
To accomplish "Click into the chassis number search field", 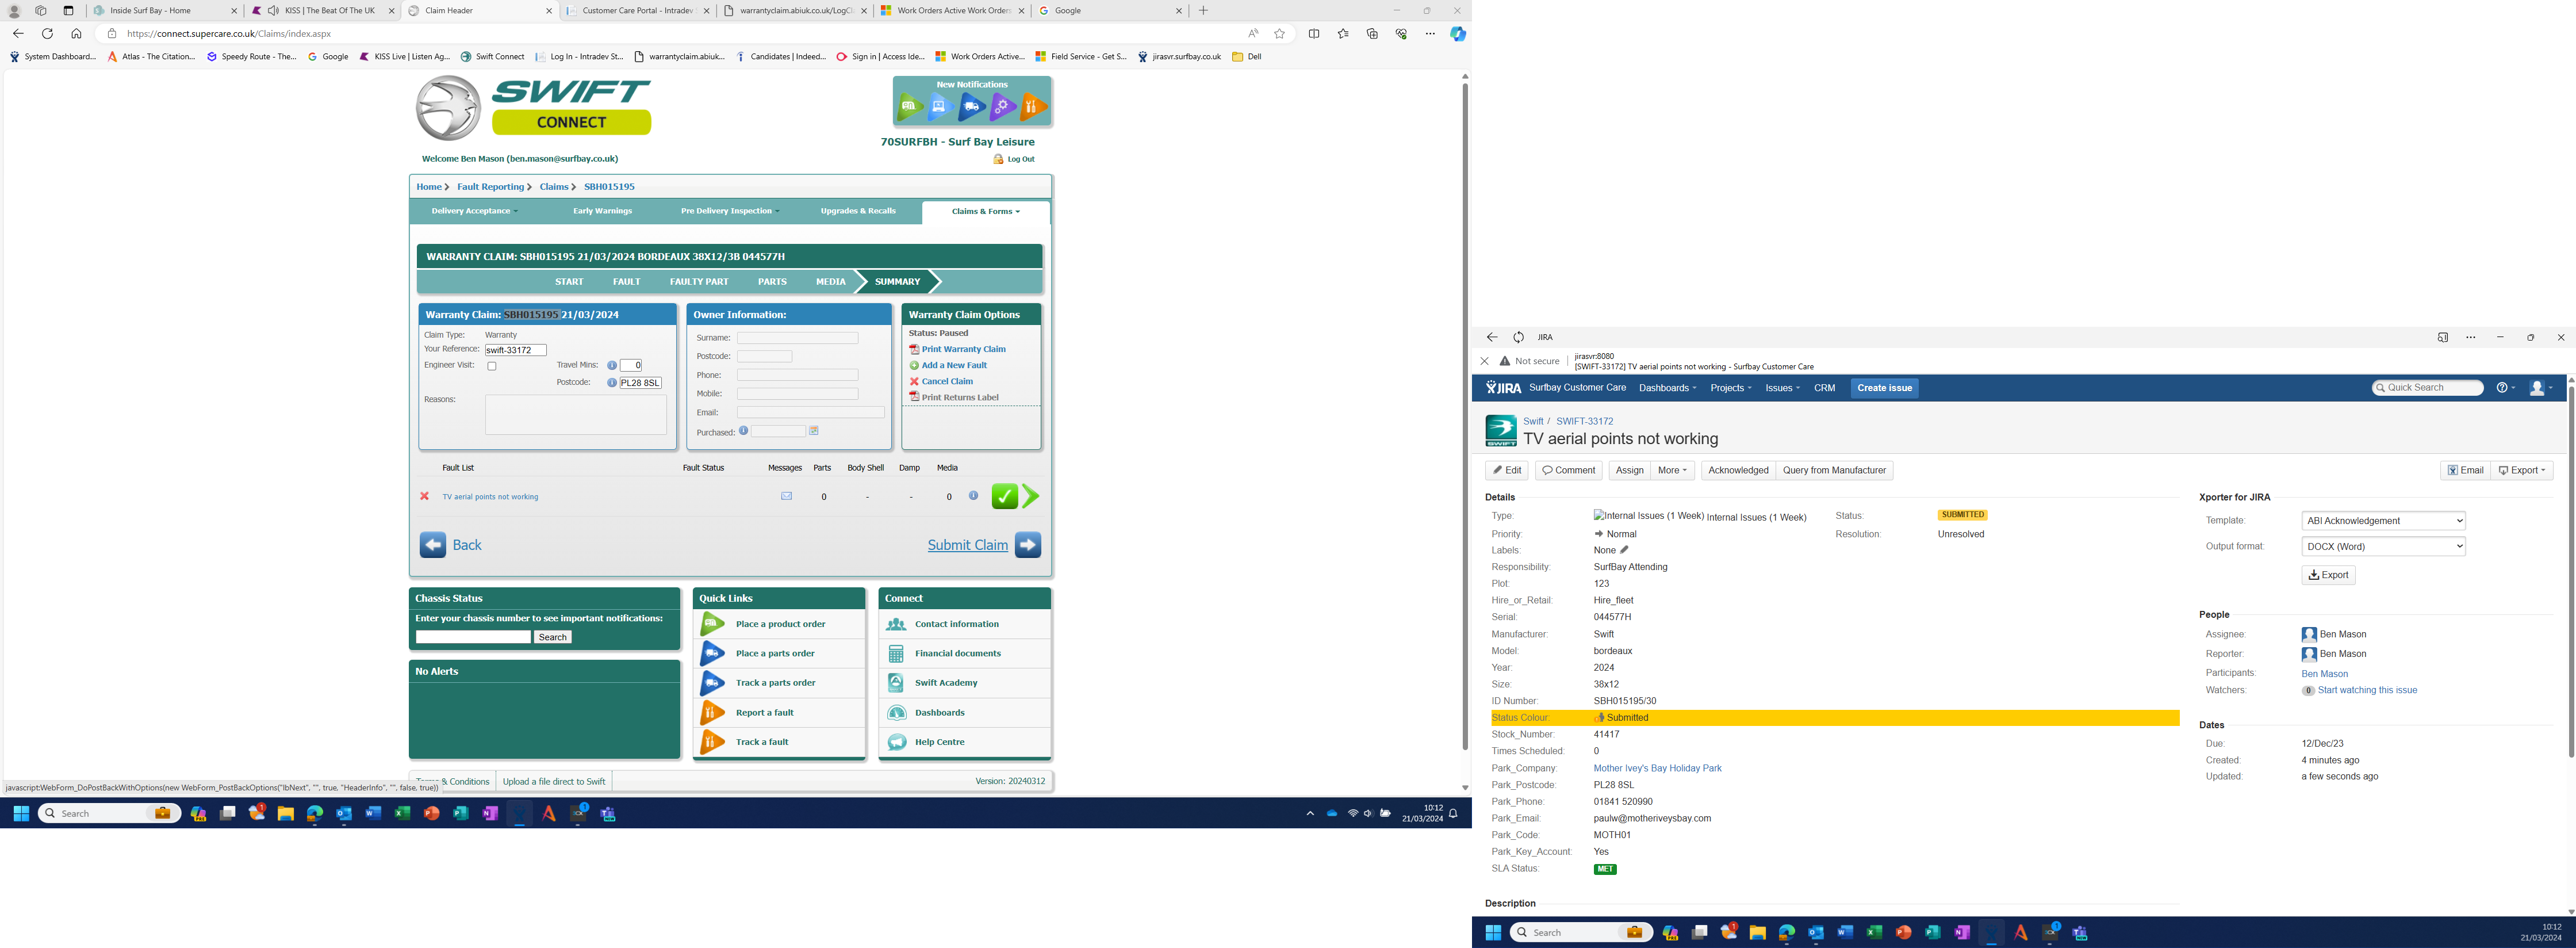I will (473, 637).
